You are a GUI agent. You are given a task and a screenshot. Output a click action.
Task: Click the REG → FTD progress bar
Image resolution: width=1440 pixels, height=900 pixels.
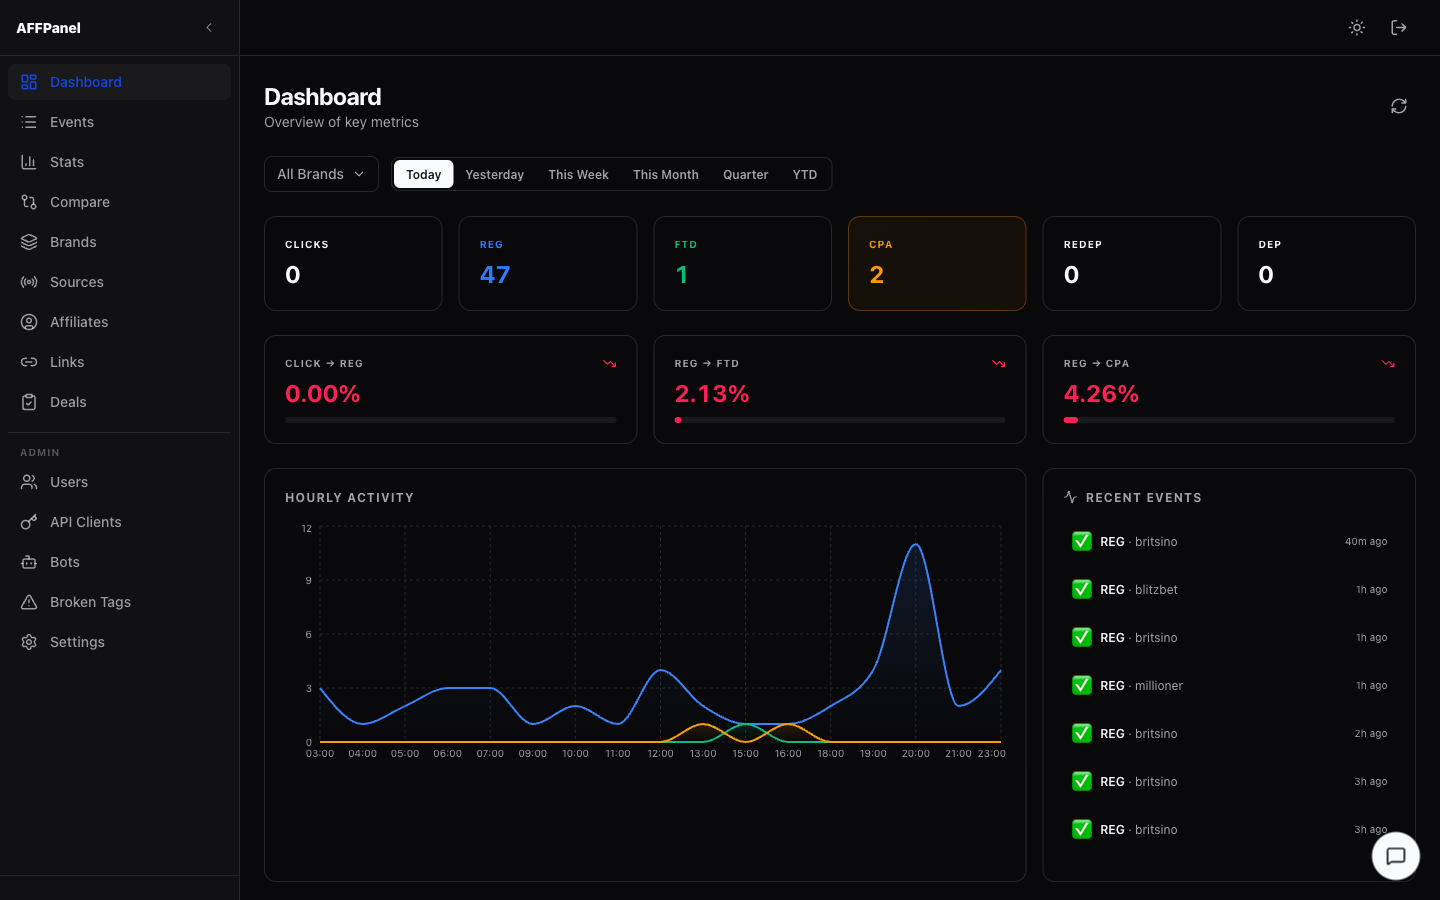(840, 420)
